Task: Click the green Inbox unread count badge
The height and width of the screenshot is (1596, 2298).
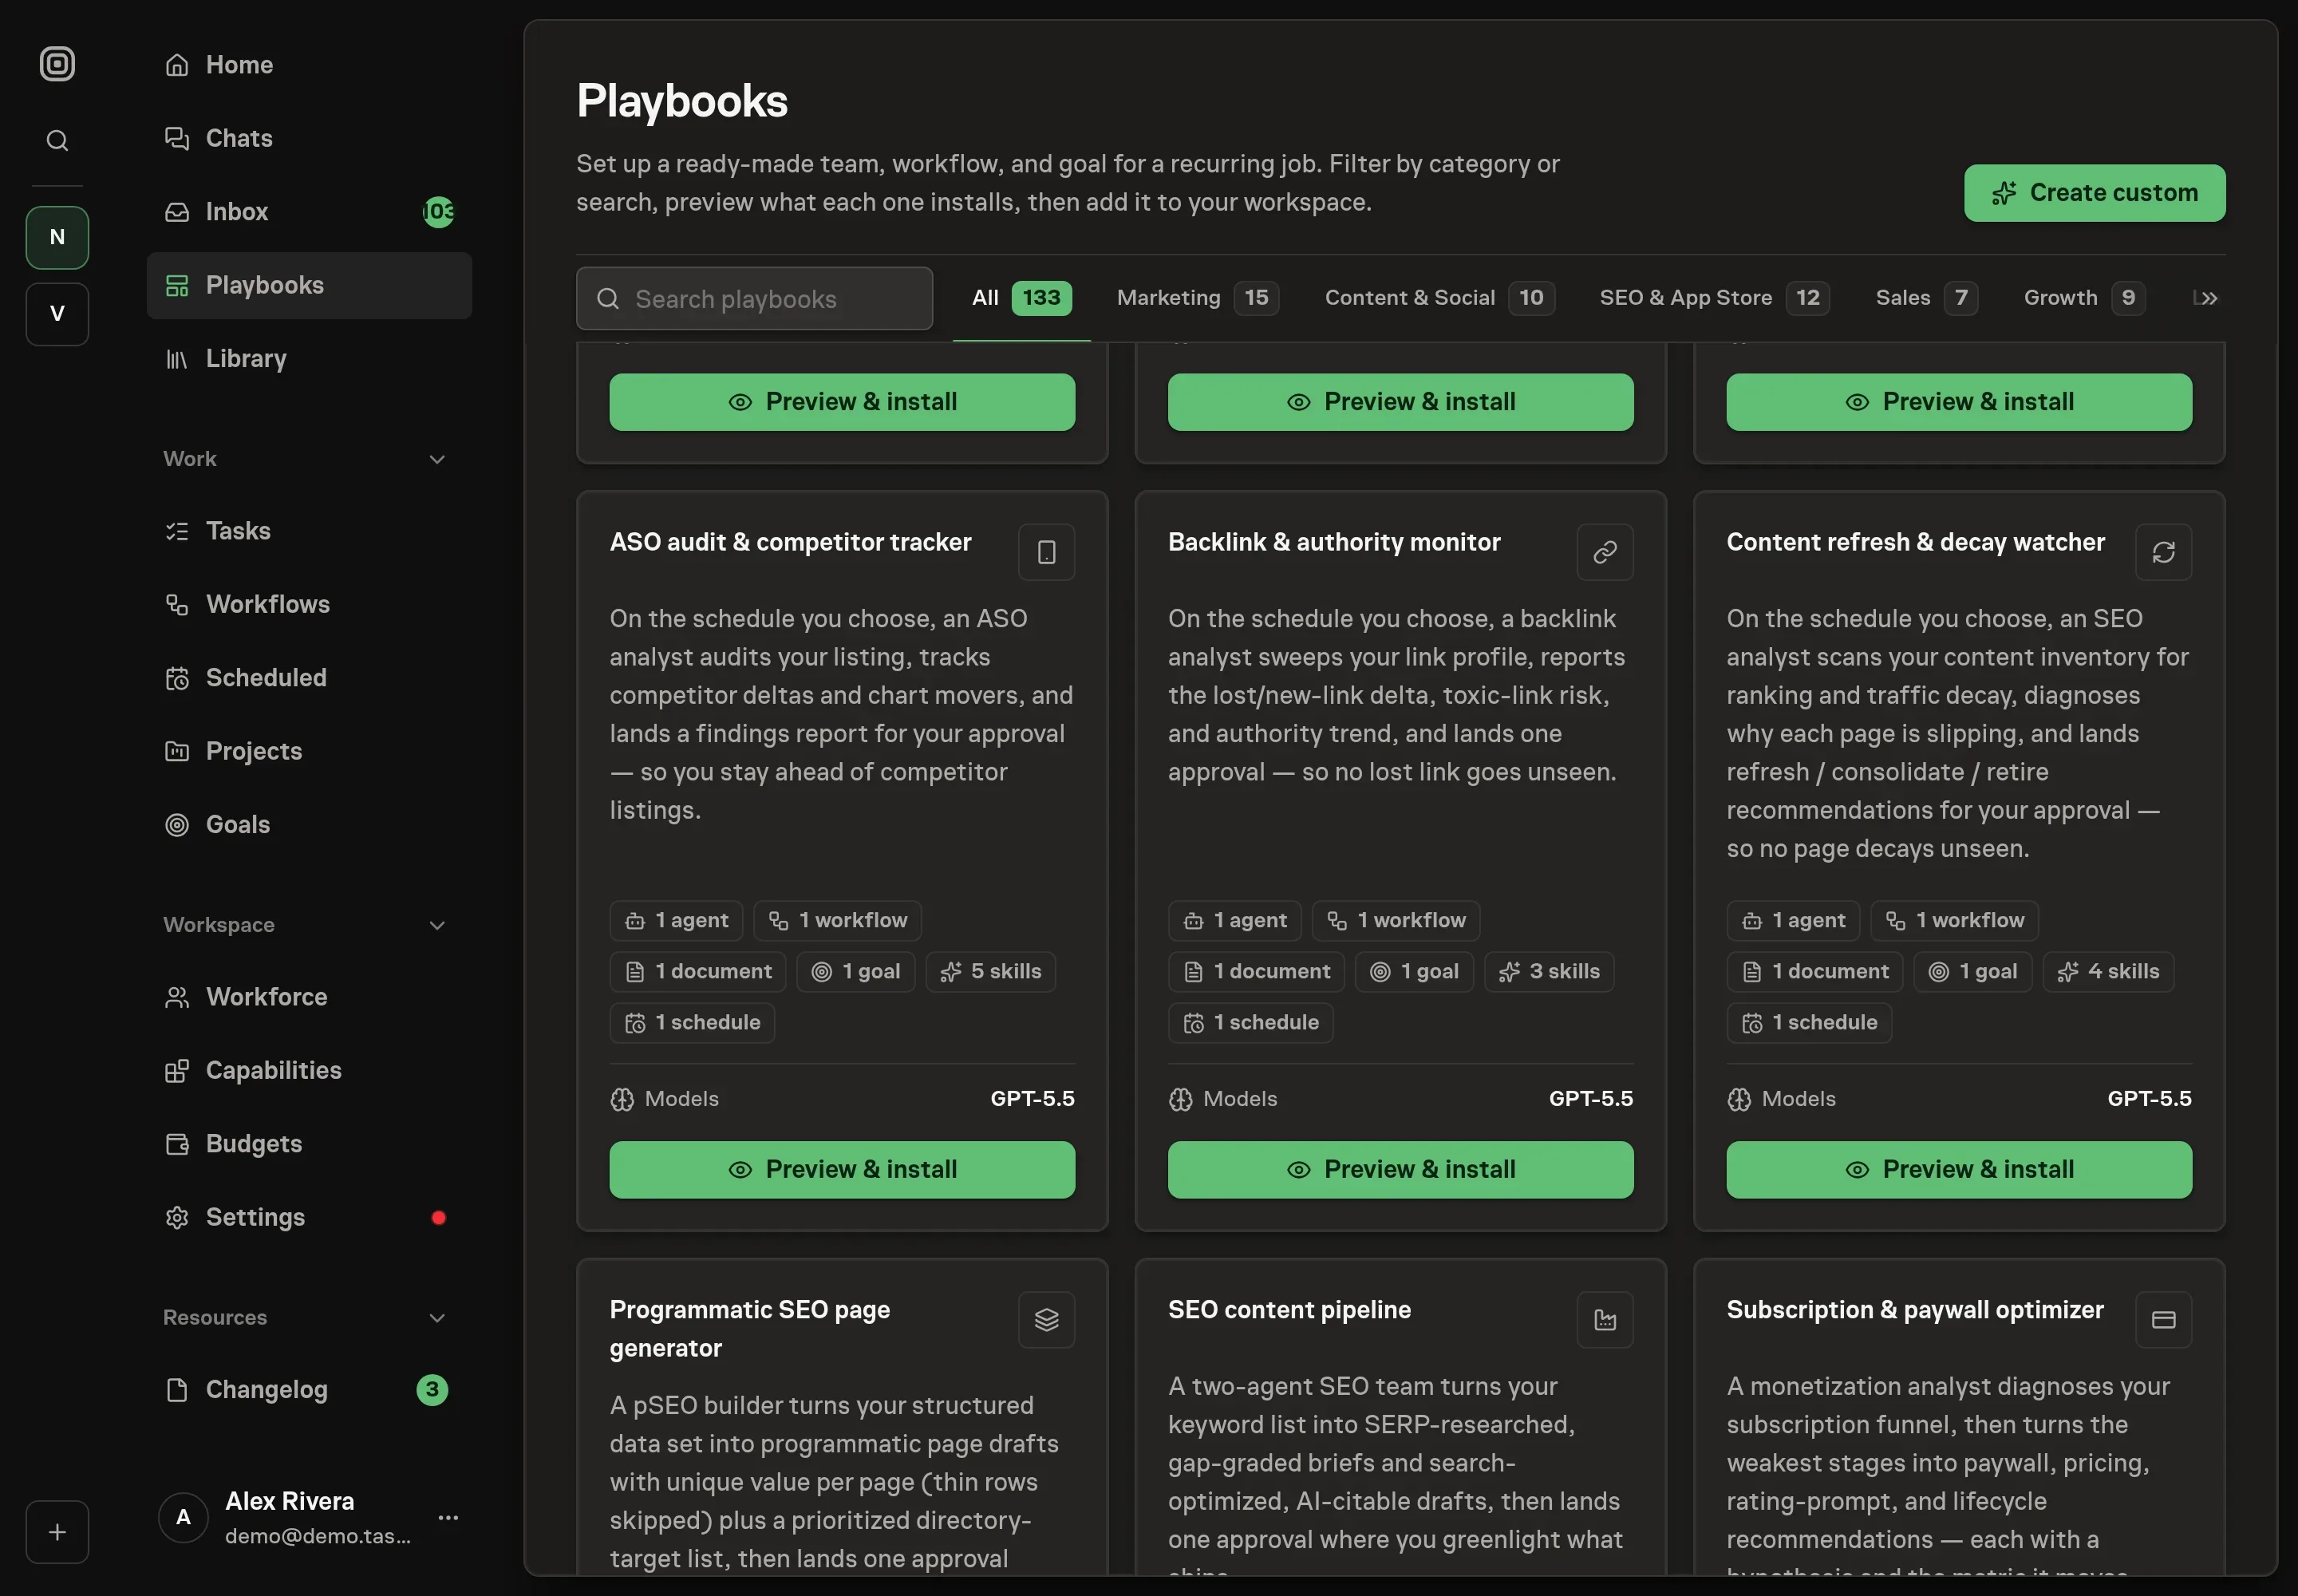Action: pos(438,212)
